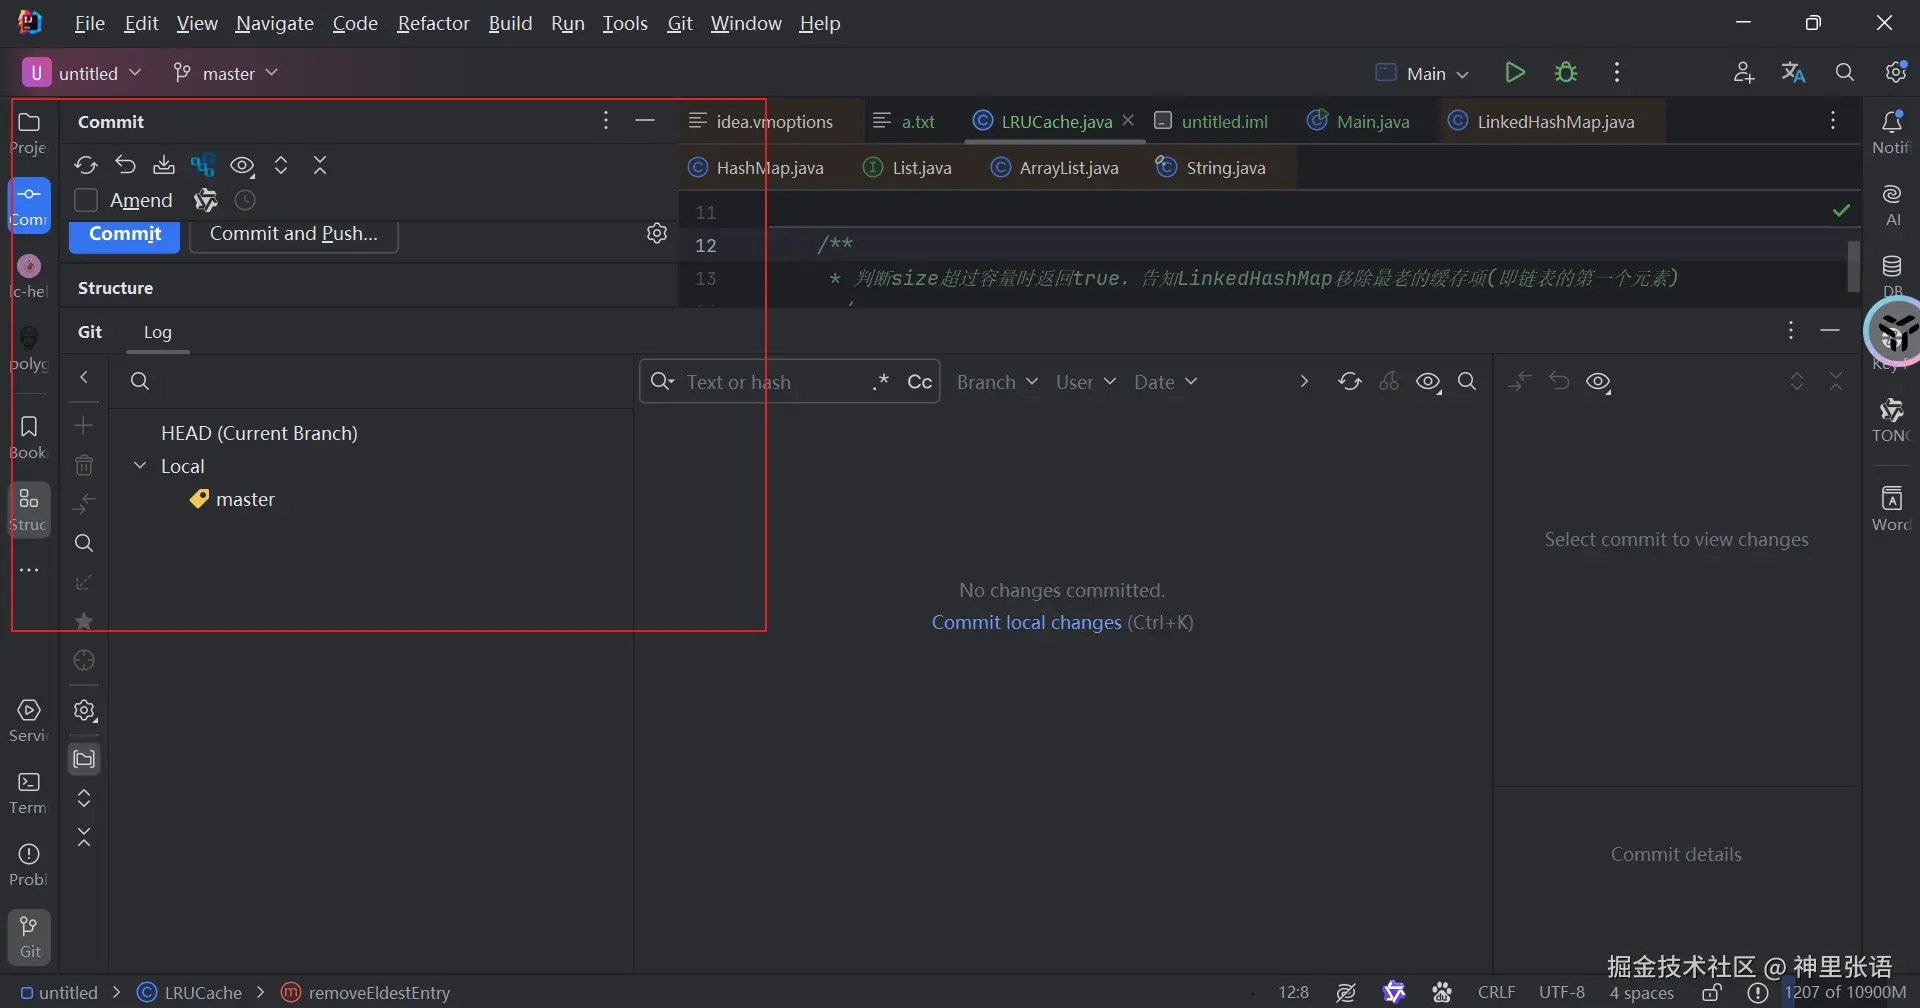Click the star favorite icon in branches
This screenshot has height=1008, width=1920.
pos(84,621)
